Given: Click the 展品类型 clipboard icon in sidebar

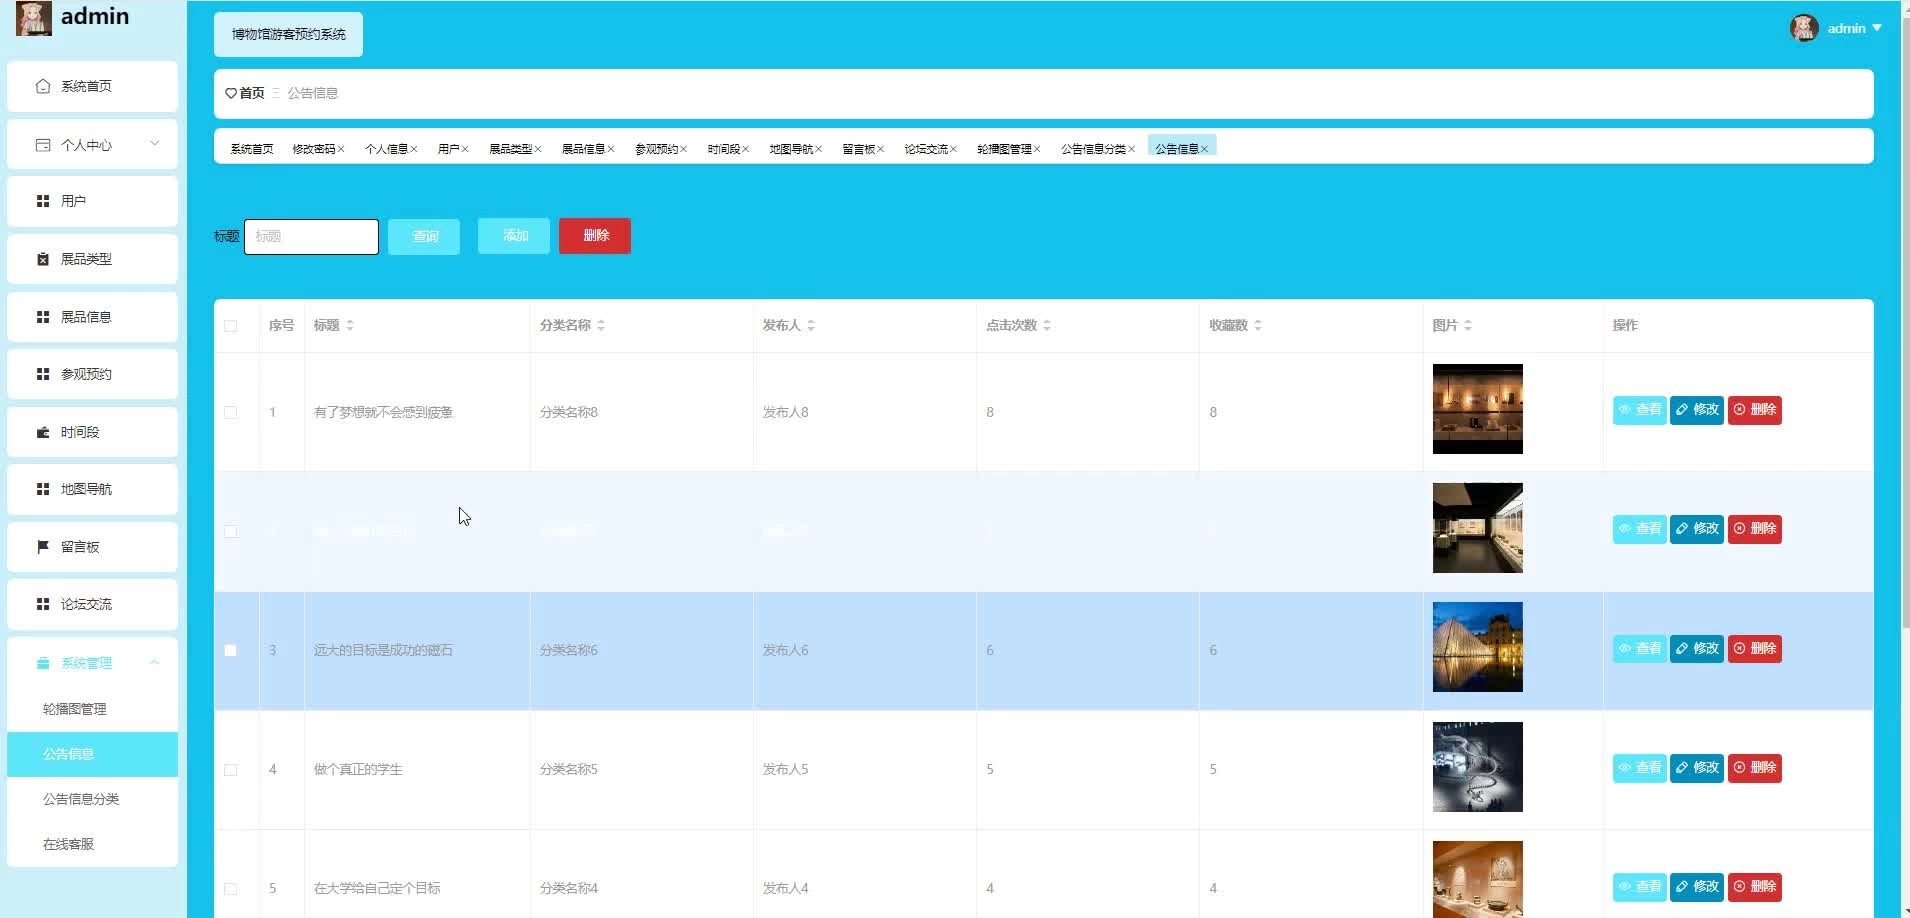Looking at the screenshot, I should coord(43,259).
